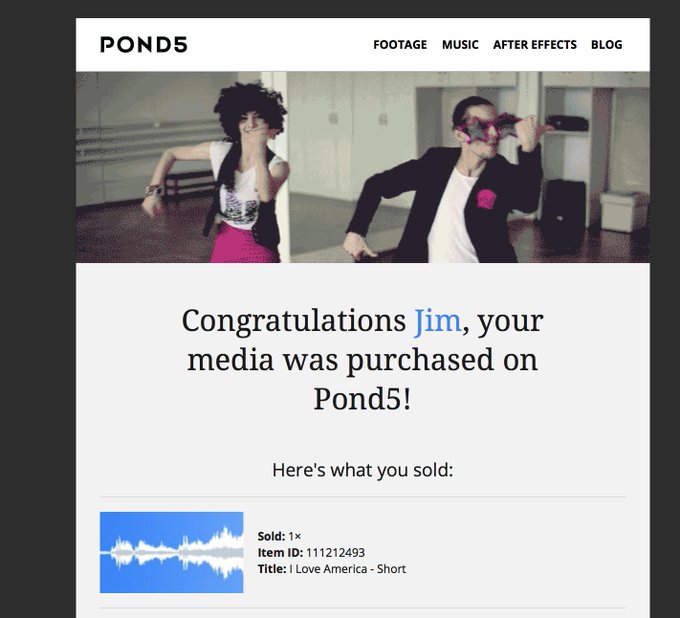Click the pink pocket square on jacket
680x618 pixels.
pyautogui.click(x=486, y=199)
